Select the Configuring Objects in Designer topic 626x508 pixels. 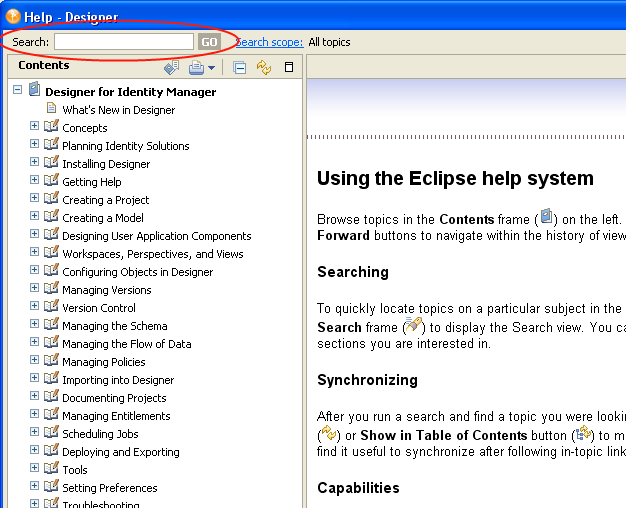(137, 272)
